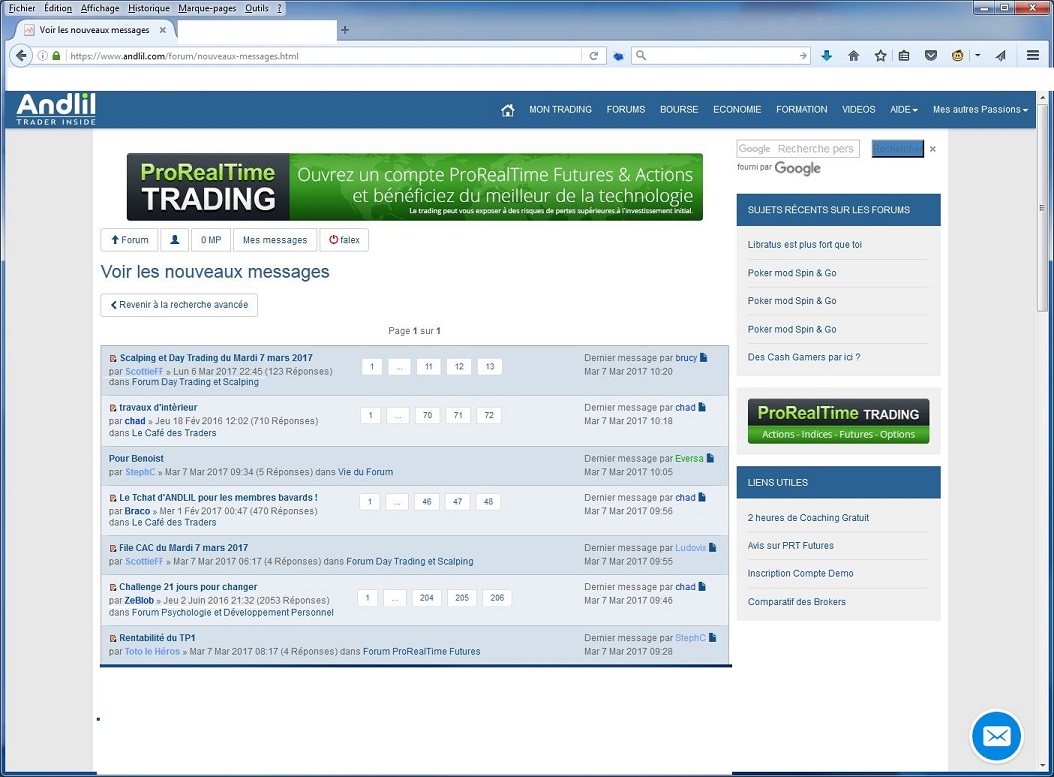Open the bookmarks list icon
This screenshot has width=1054, height=777.
click(904, 56)
